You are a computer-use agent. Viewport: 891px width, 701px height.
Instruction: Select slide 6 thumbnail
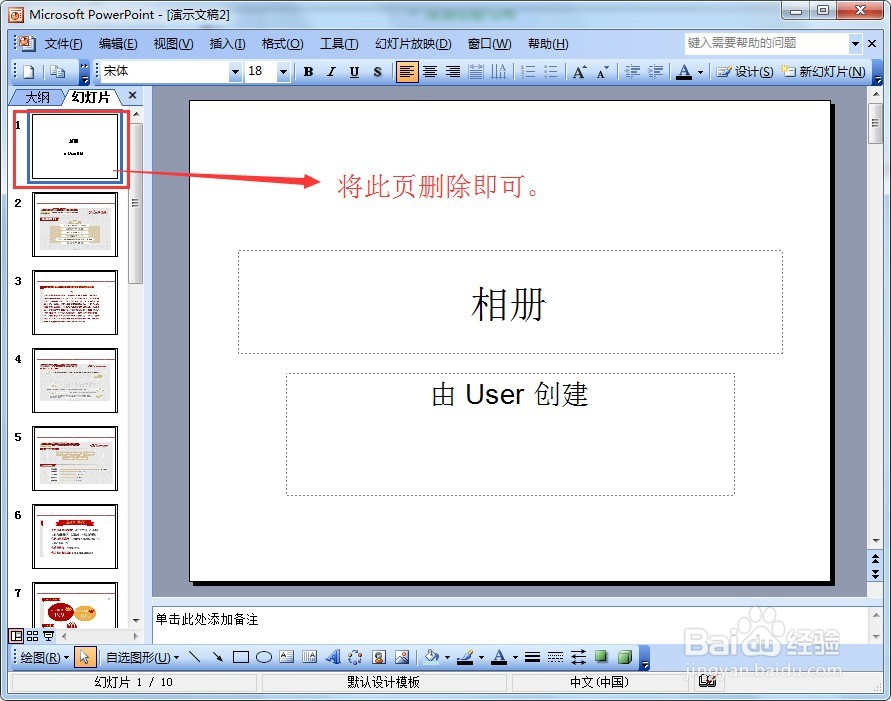coord(75,536)
